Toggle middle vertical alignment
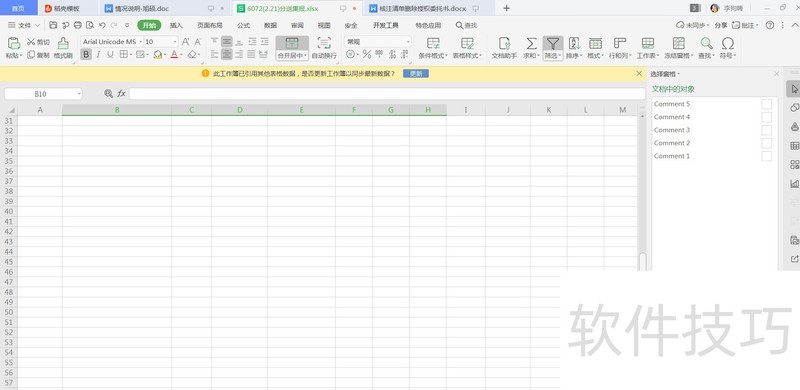 coord(227,41)
